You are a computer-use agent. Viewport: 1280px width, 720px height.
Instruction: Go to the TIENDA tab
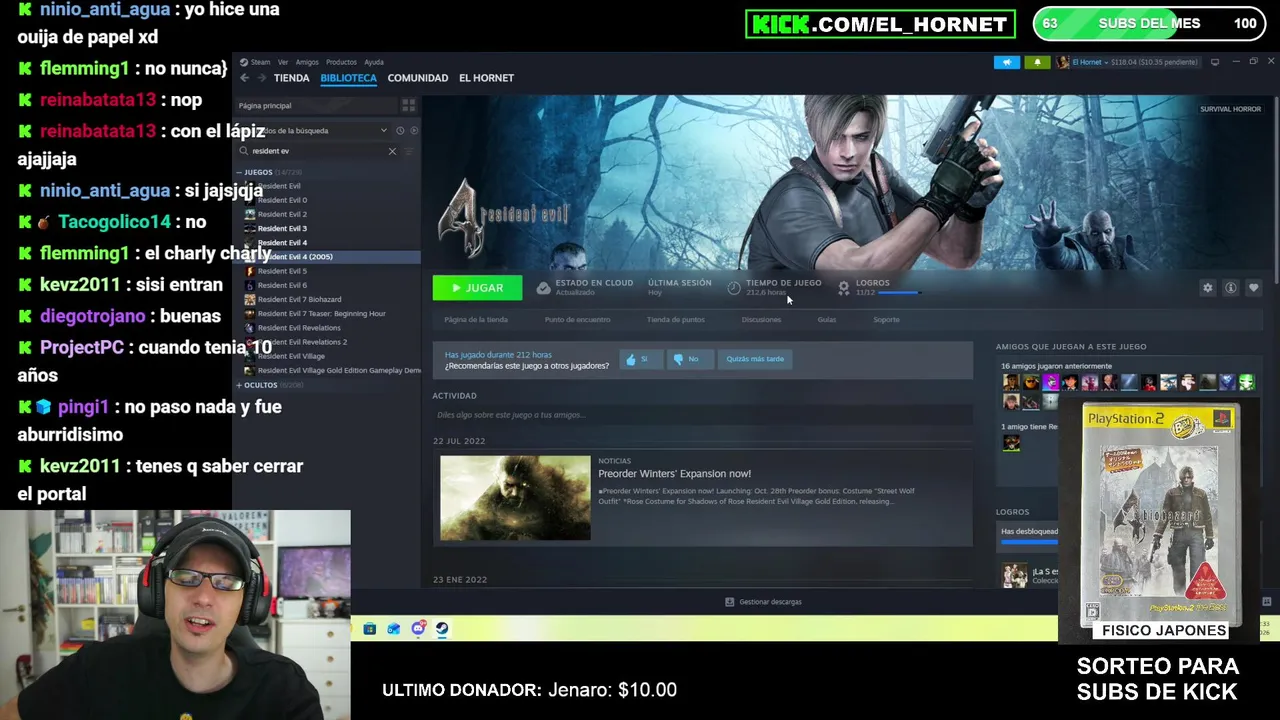click(x=291, y=78)
